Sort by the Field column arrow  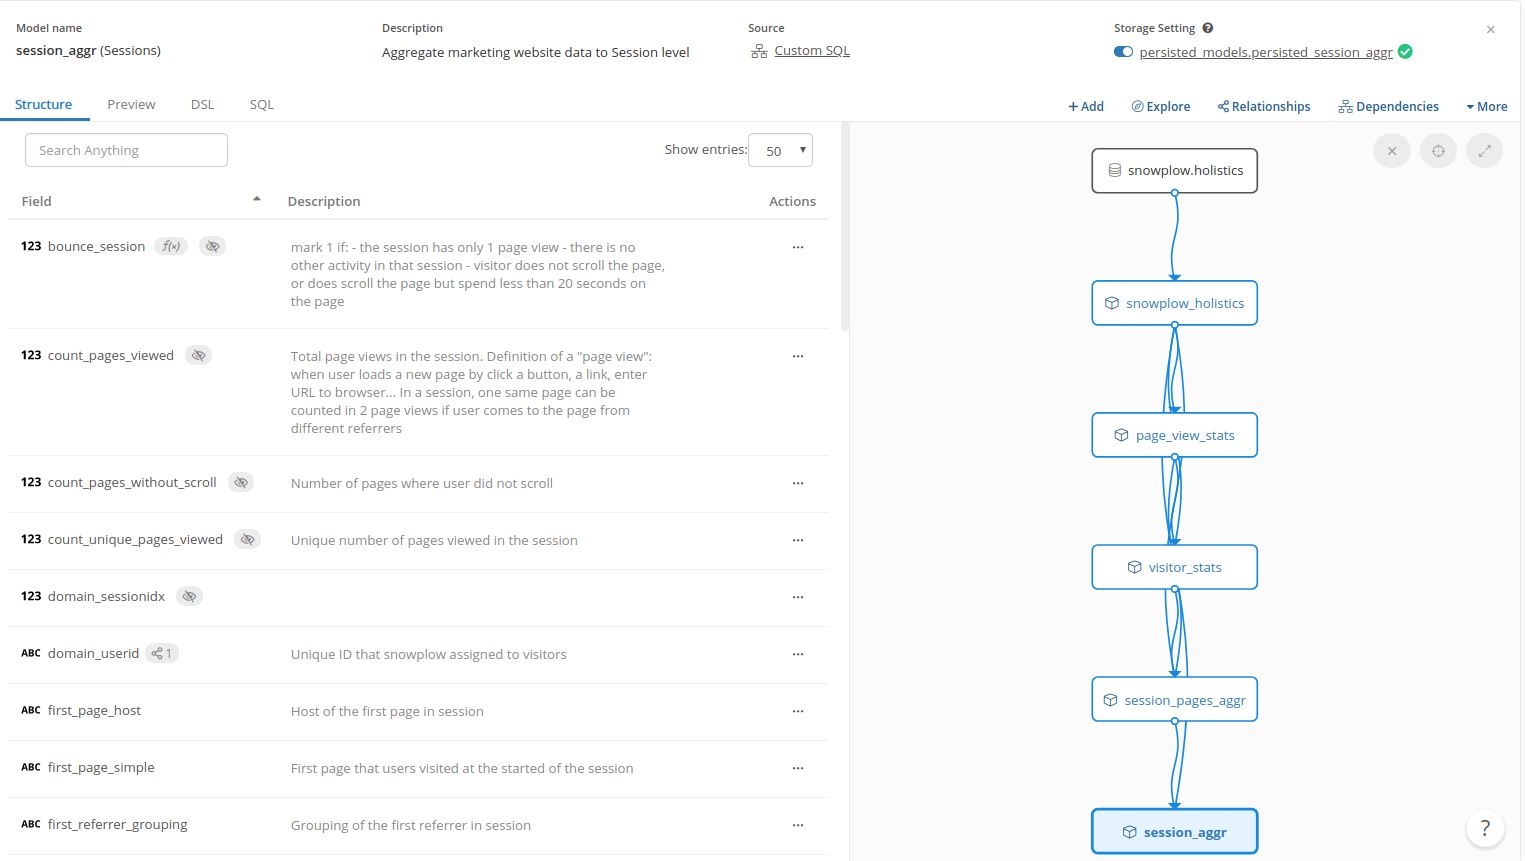coord(257,200)
